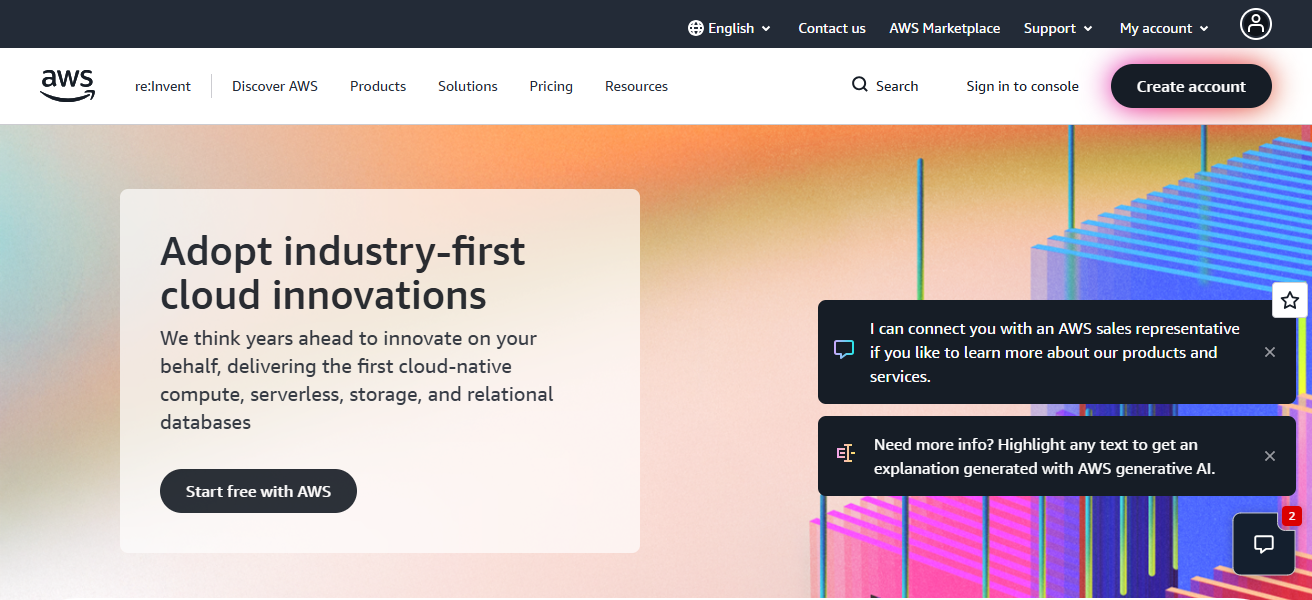Screen dimensions: 1312x600
Task: Open the Resources menu
Action: 636,86
